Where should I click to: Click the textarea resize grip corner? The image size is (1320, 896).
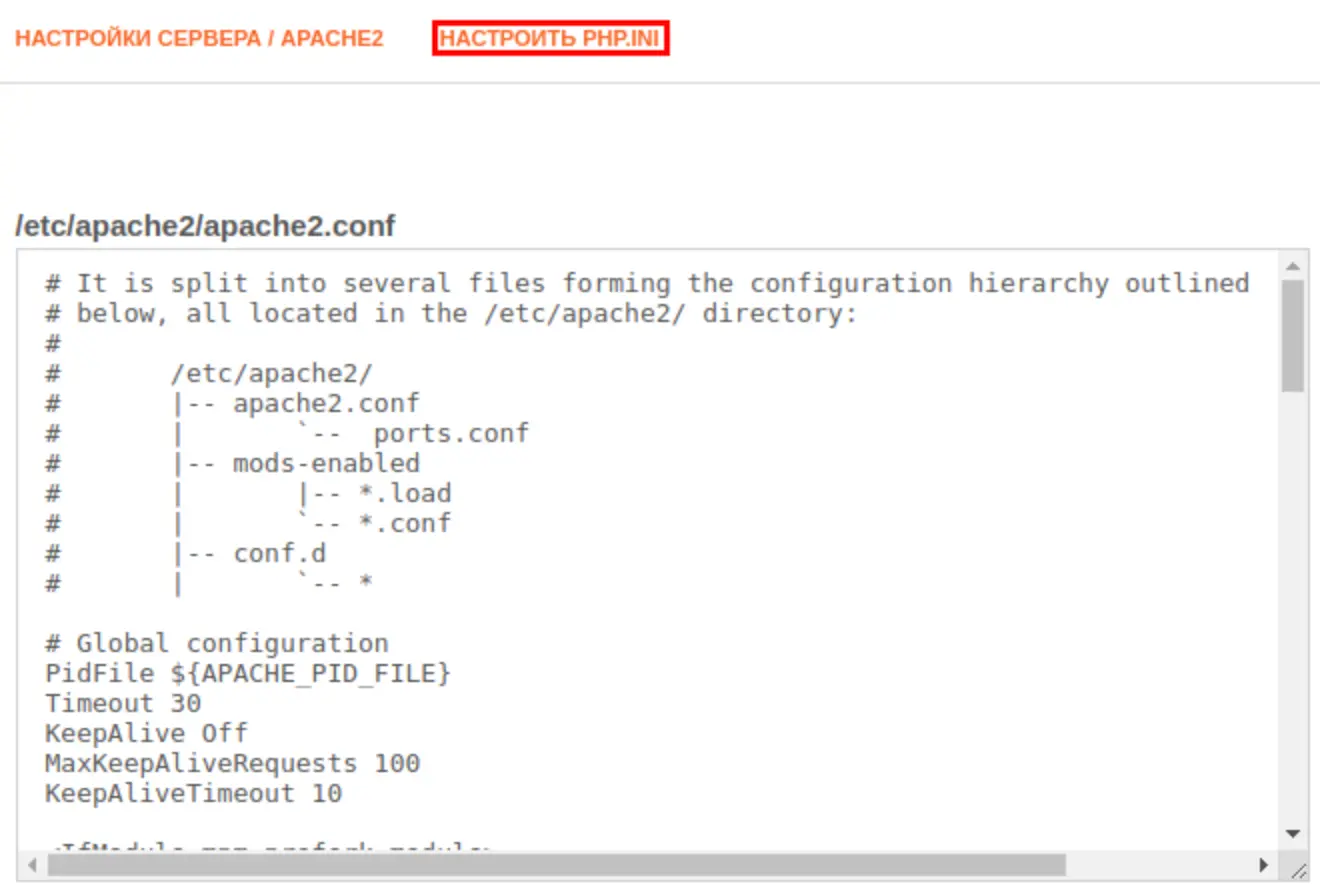click(1297, 867)
